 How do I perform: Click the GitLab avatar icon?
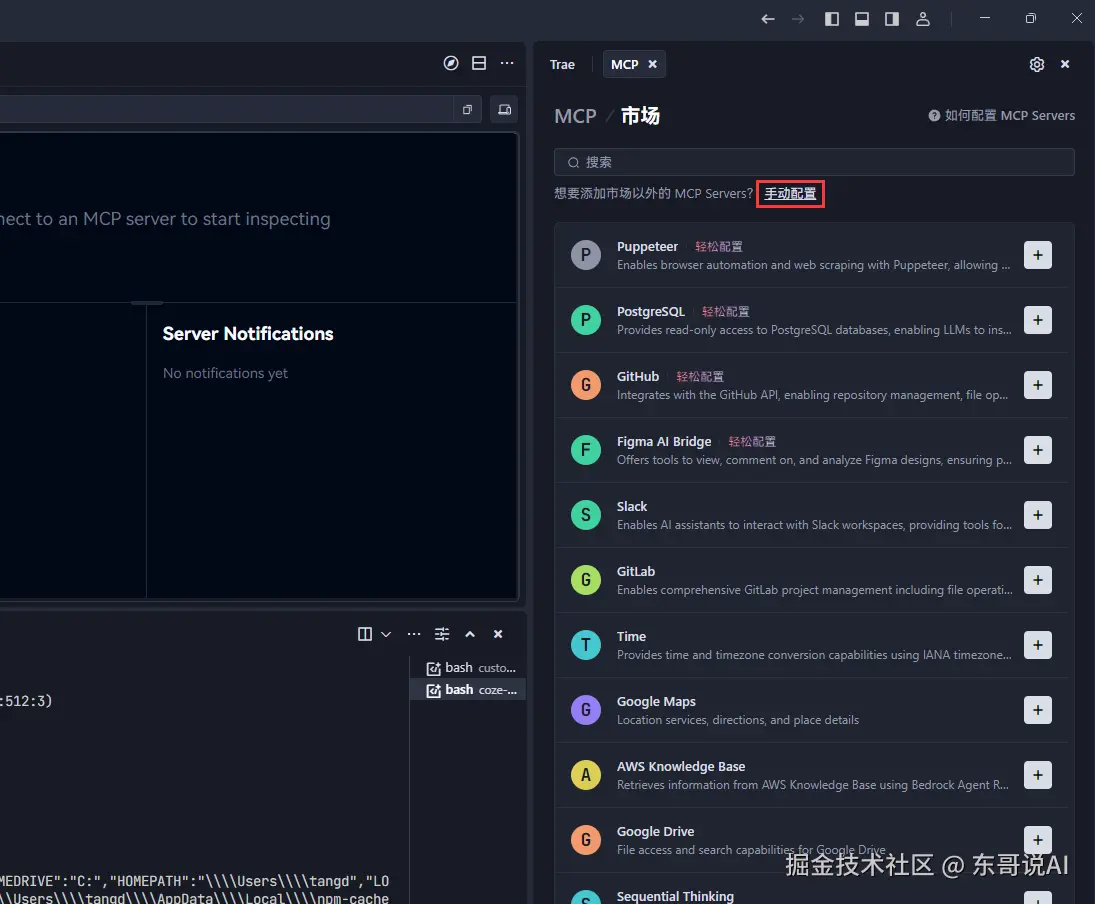coord(586,580)
